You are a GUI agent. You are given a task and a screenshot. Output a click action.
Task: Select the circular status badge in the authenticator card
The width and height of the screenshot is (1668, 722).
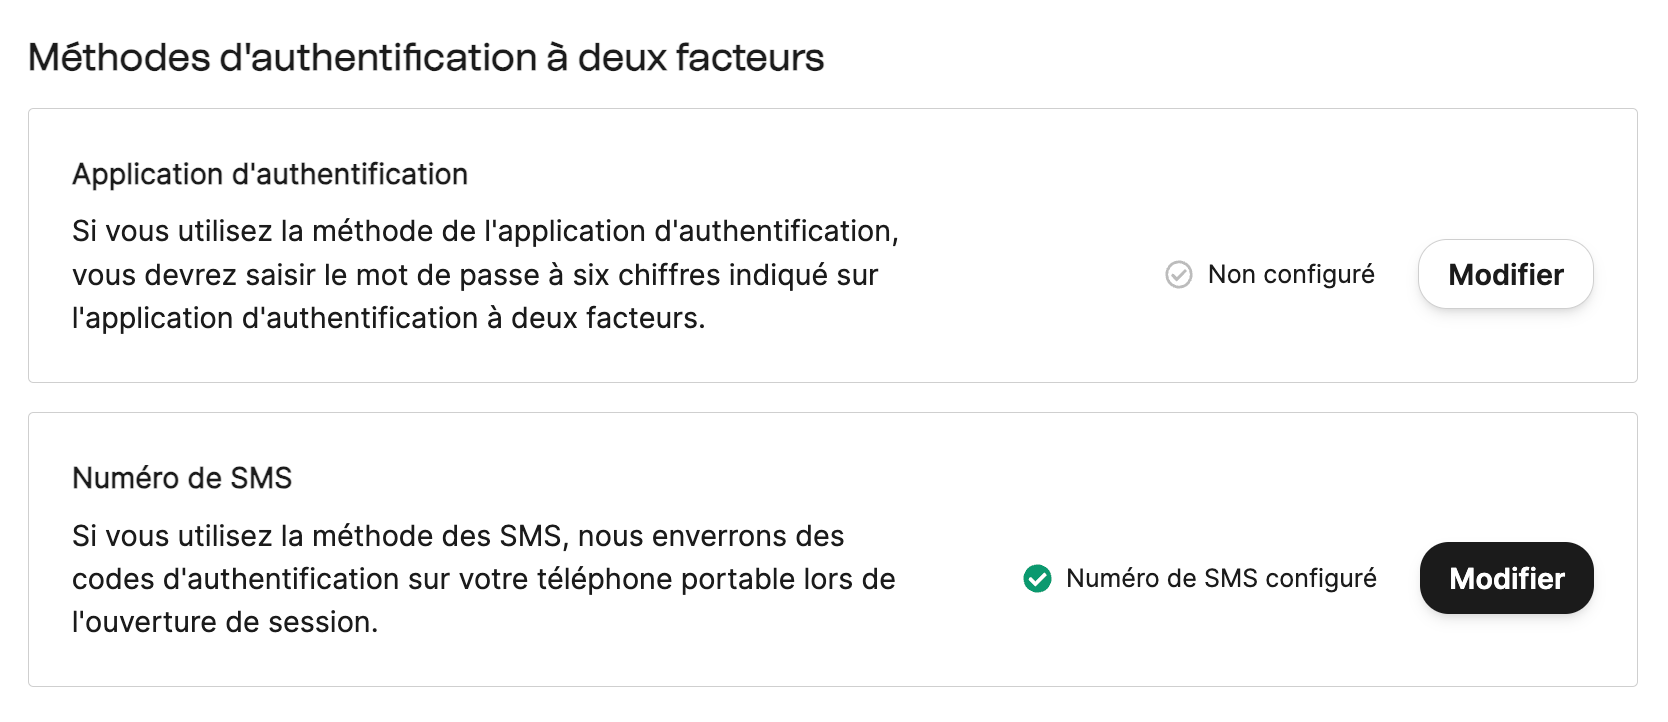pos(1180,274)
